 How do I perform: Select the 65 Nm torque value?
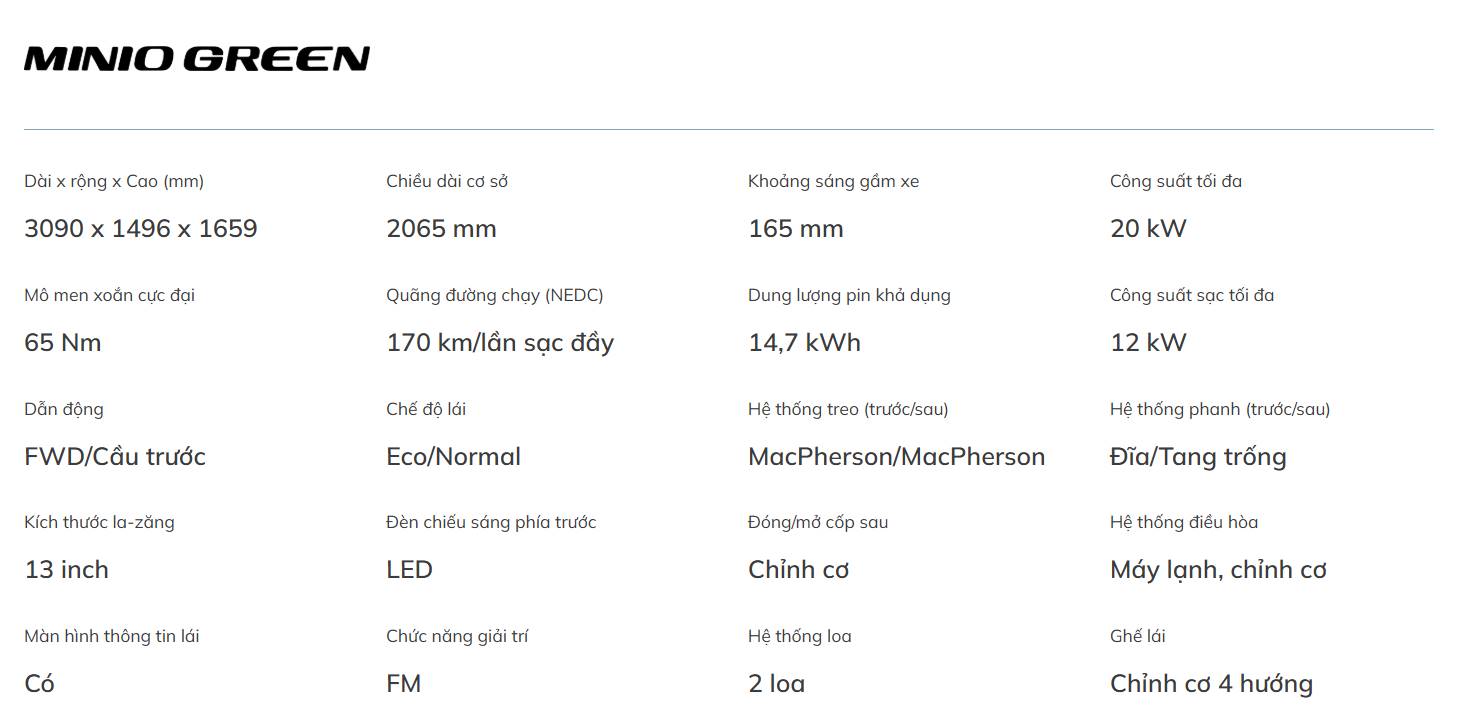pos(62,343)
